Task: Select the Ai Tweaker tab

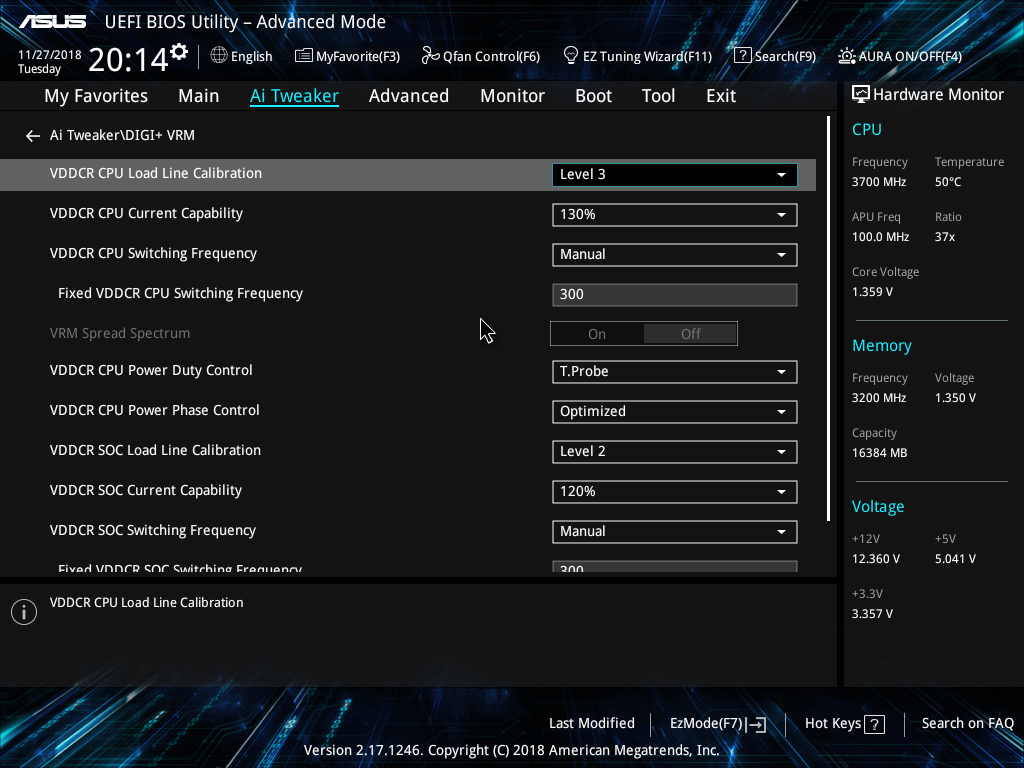Action: [x=294, y=96]
